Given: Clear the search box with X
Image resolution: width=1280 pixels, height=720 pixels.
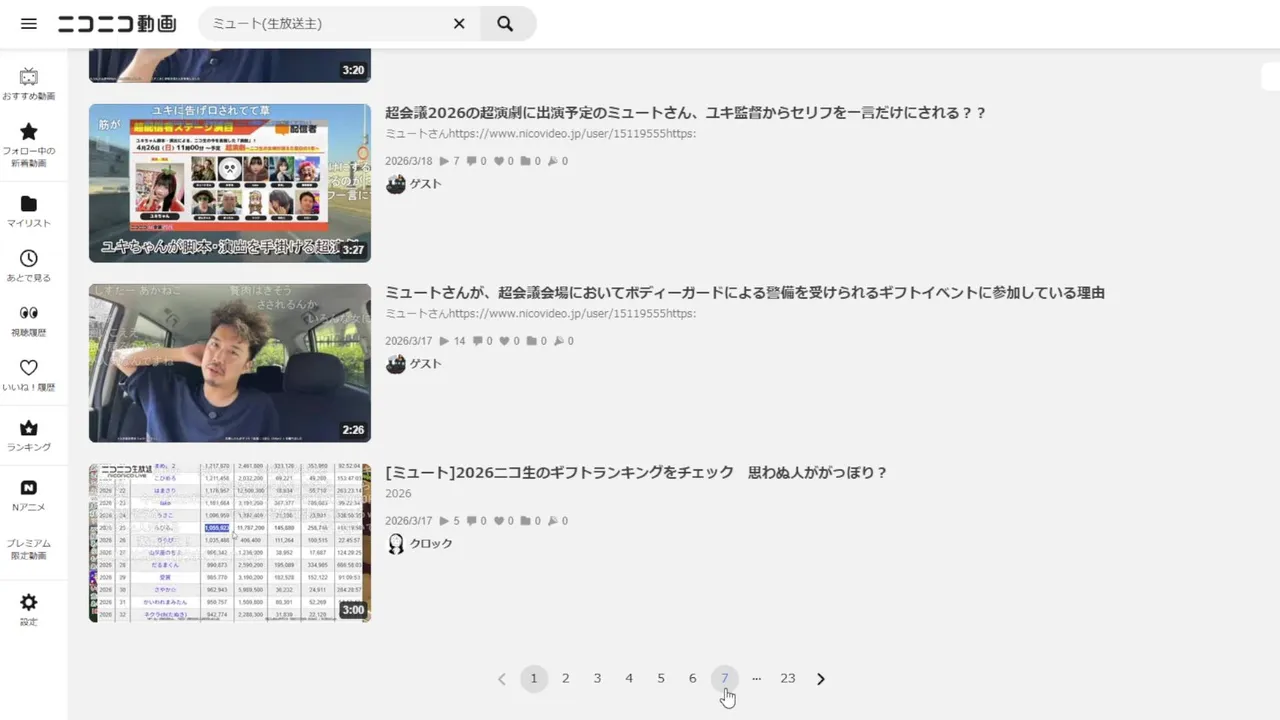Looking at the screenshot, I should coord(459,23).
